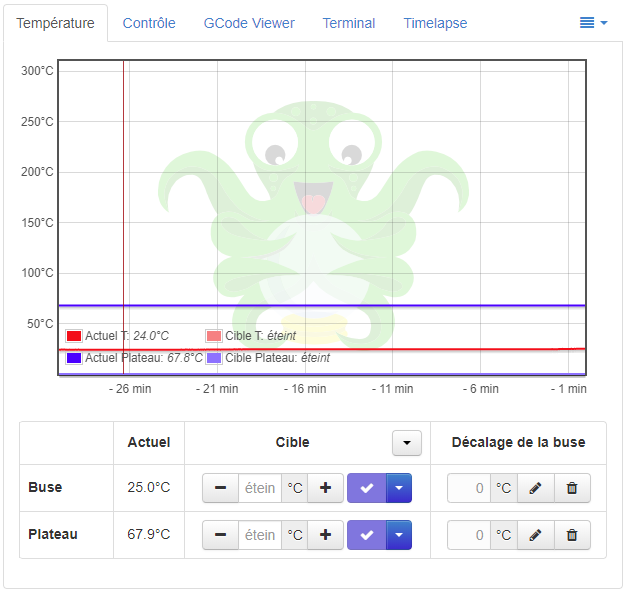Click the blue Actuel Plateau legend swatch
Viewport: 632px width, 600px height.
[74, 358]
